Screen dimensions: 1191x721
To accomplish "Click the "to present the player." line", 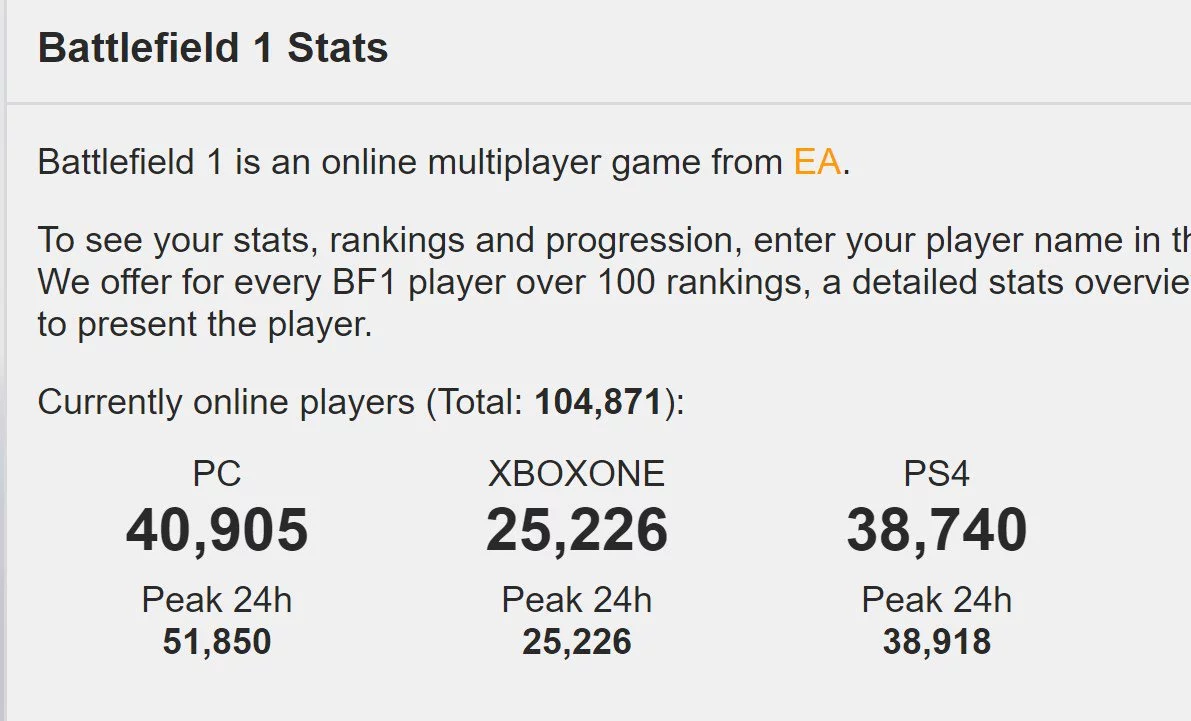I will [205, 326].
